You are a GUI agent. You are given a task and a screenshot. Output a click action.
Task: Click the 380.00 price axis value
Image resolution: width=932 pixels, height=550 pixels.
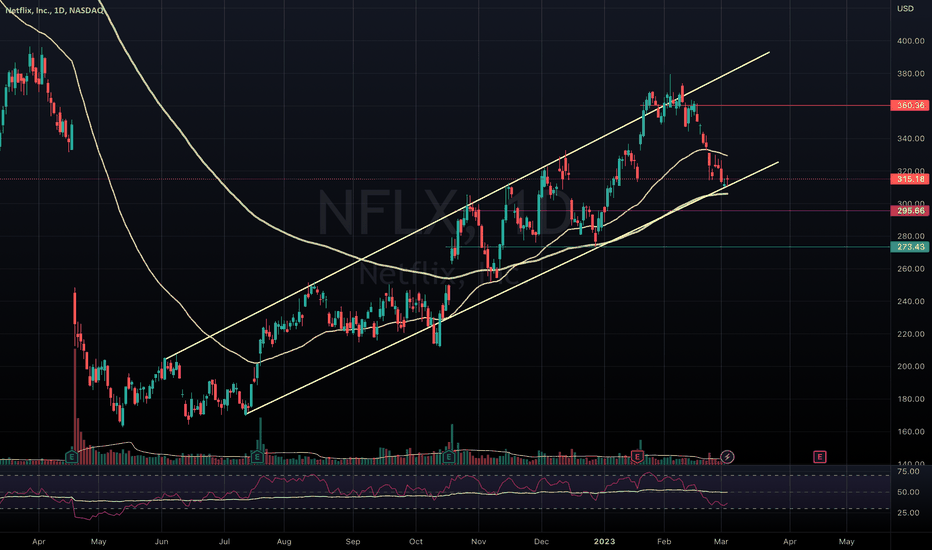tap(911, 74)
